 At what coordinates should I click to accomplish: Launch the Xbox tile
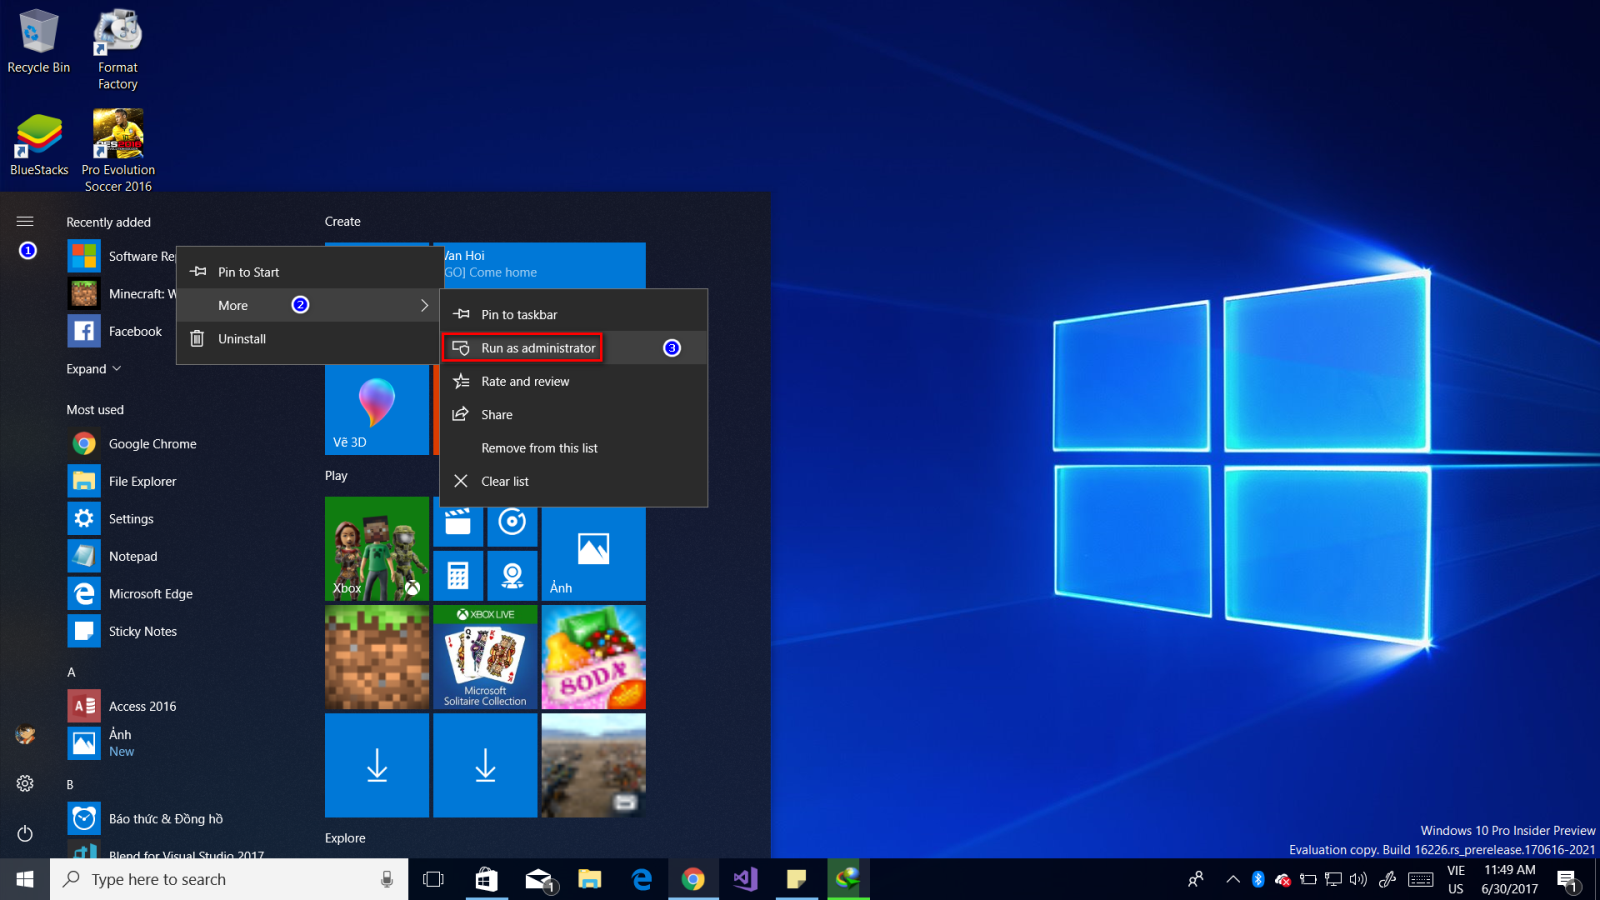(x=377, y=548)
